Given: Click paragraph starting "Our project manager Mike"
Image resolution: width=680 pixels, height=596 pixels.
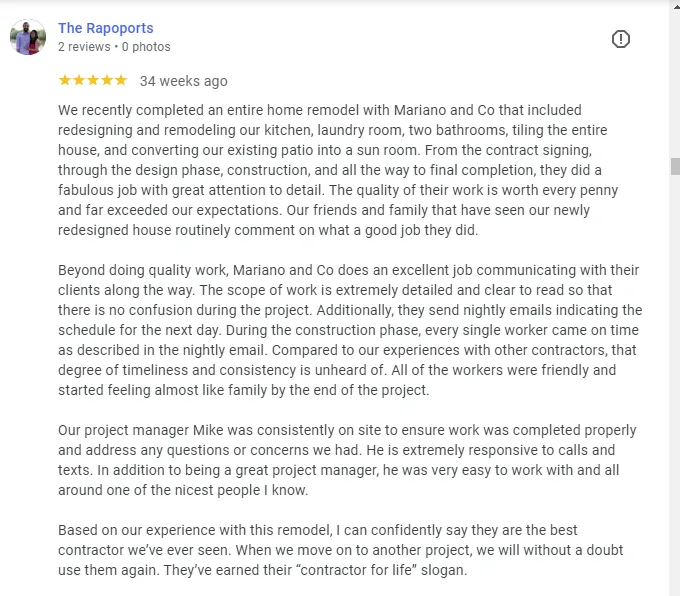Looking at the screenshot, I should 340,460.
